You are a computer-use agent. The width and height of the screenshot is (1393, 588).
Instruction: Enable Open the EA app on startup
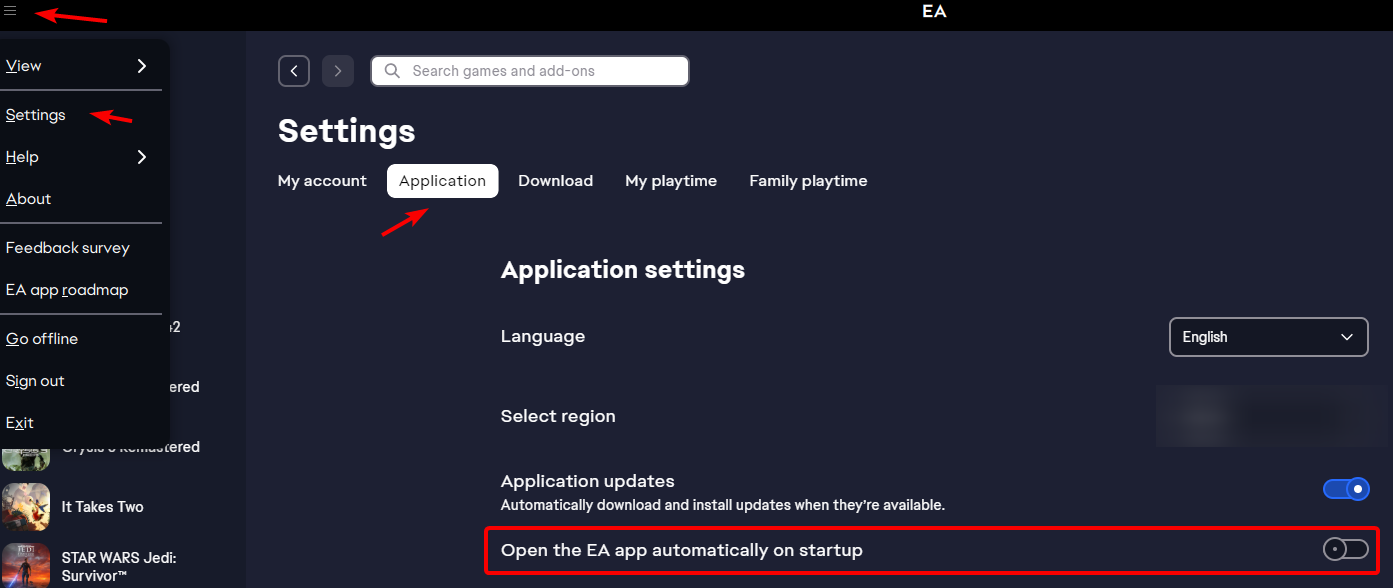pos(1345,549)
